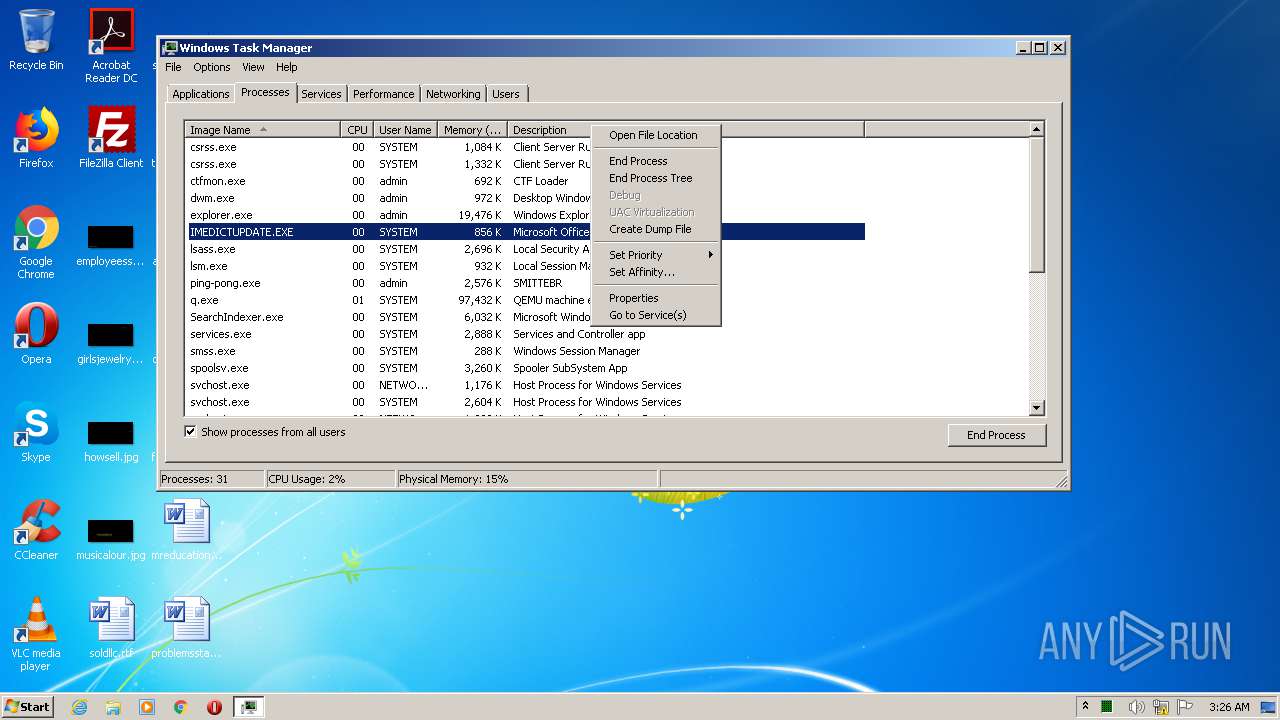1280x720 pixels.
Task: Choose End Process Tree menu entry
Action: click(x=656, y=178)
